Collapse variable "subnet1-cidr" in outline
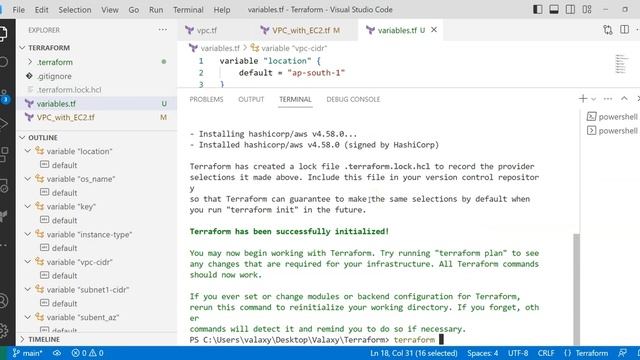 tap(28, 289)
